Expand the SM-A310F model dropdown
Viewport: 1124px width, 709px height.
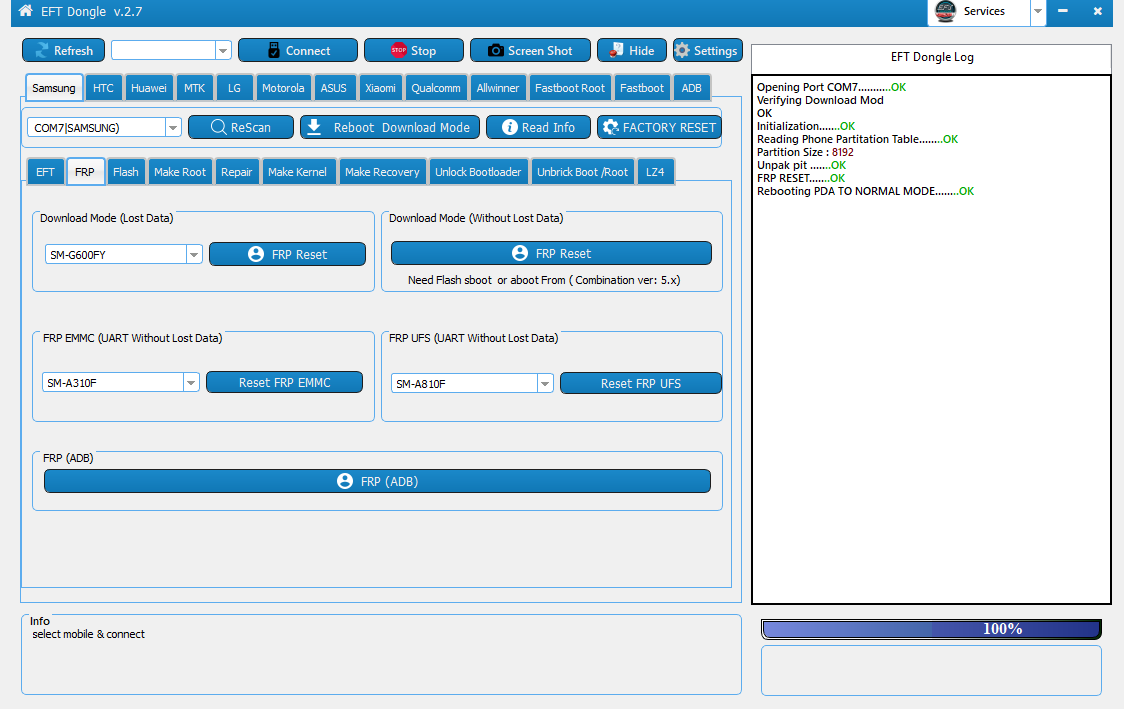[191, 382]
